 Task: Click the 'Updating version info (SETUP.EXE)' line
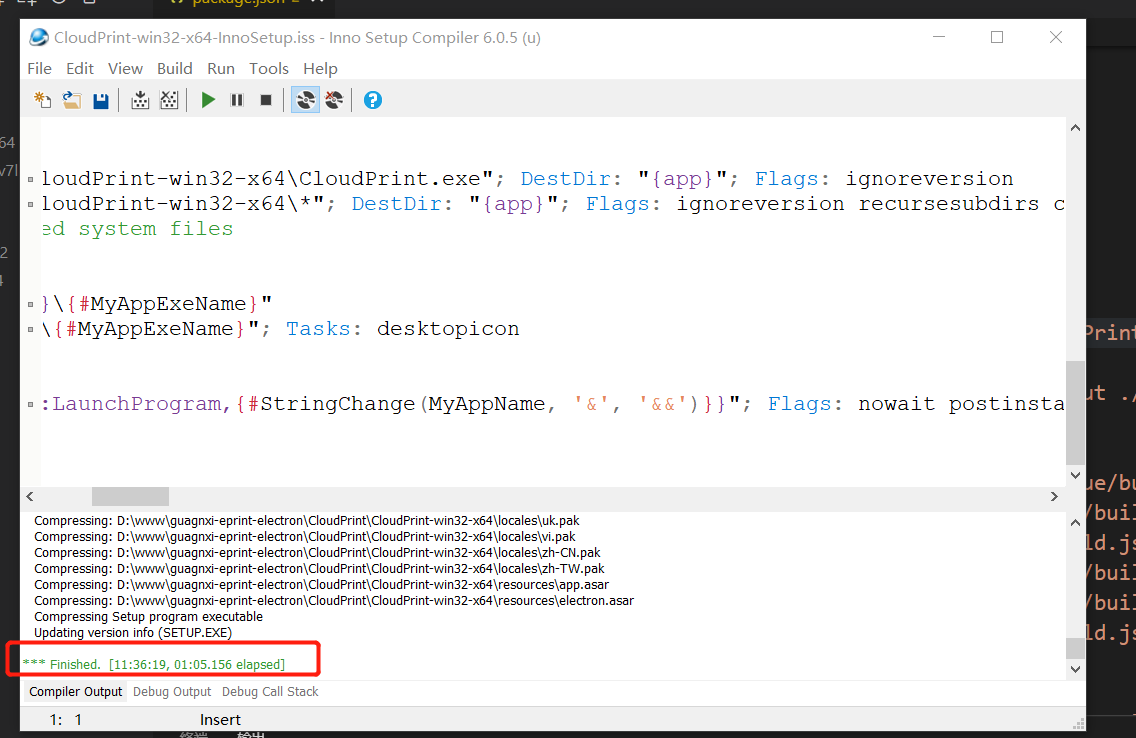pyautogui.click(x=133, y=632)
